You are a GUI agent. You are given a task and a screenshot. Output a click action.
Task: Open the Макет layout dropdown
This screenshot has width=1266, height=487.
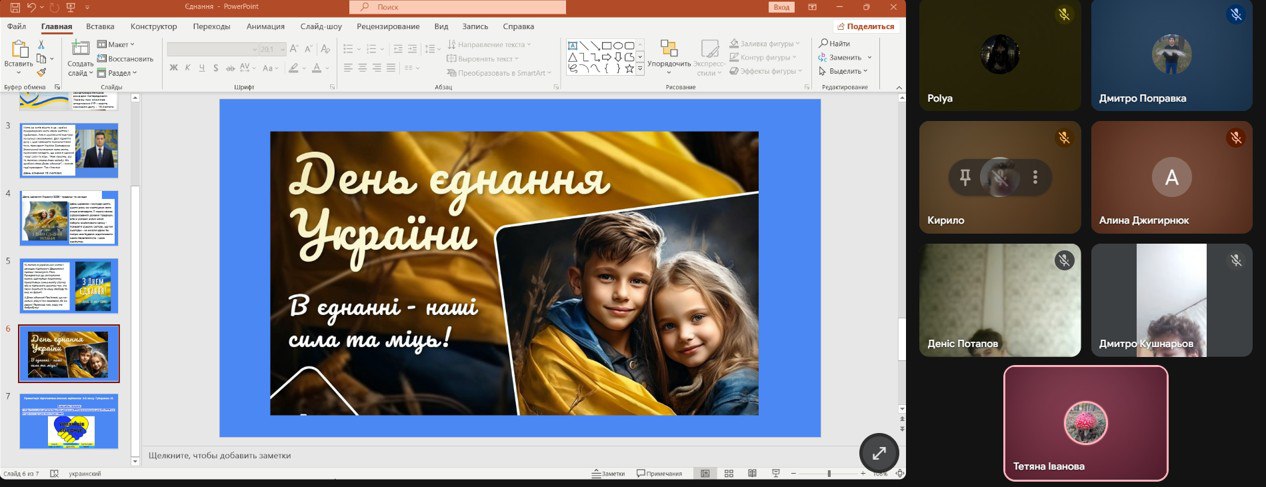tap(118, 44)
